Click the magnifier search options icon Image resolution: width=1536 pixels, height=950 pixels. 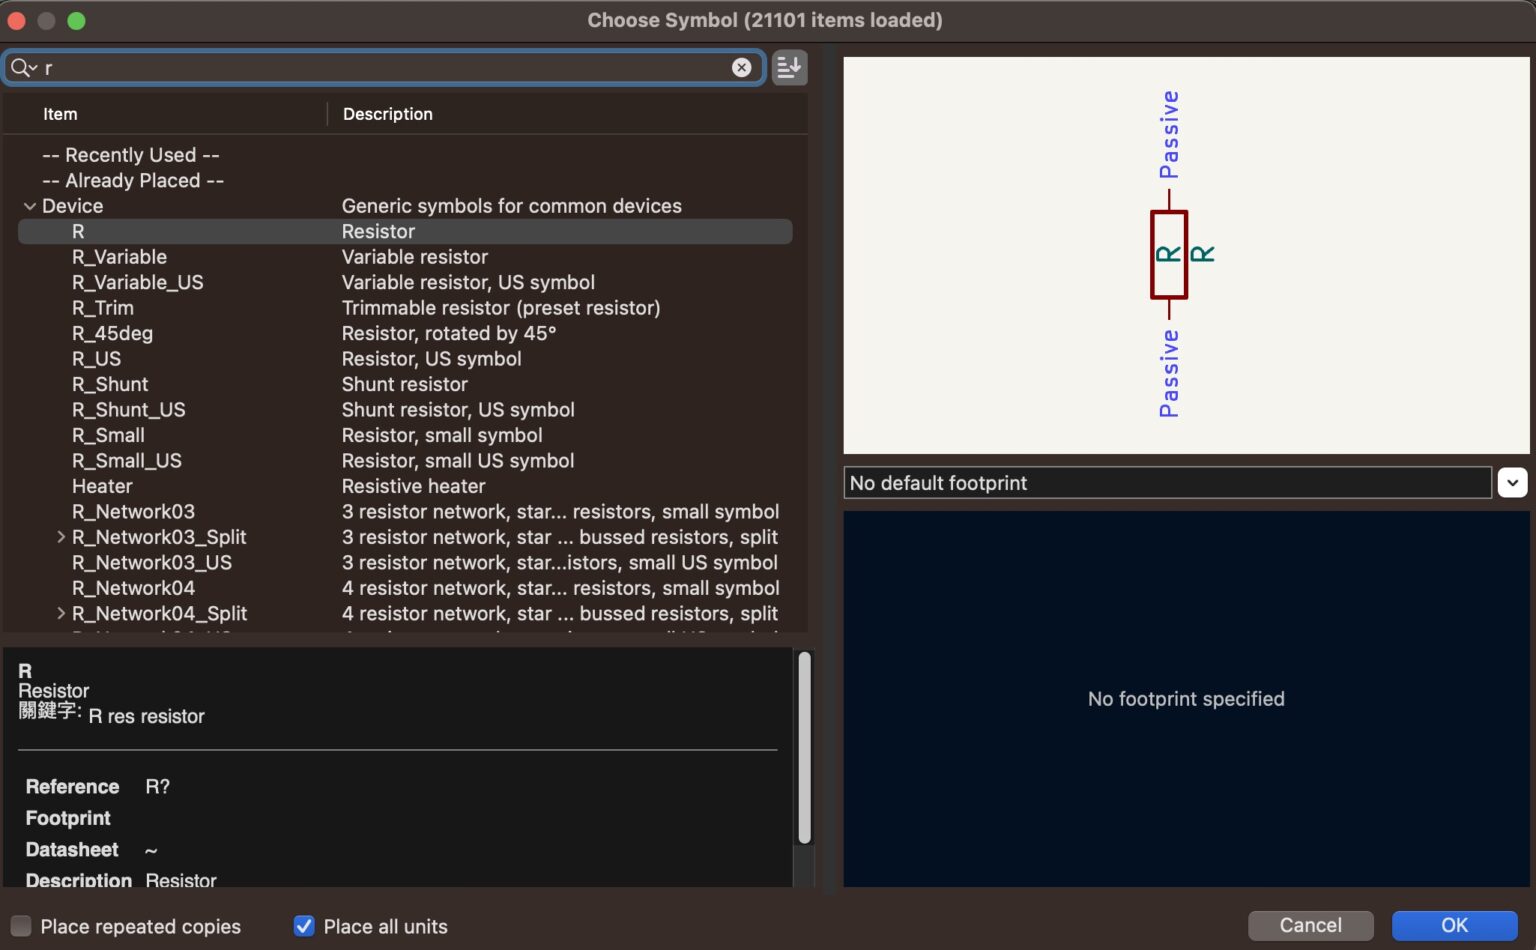pos(23,67)
